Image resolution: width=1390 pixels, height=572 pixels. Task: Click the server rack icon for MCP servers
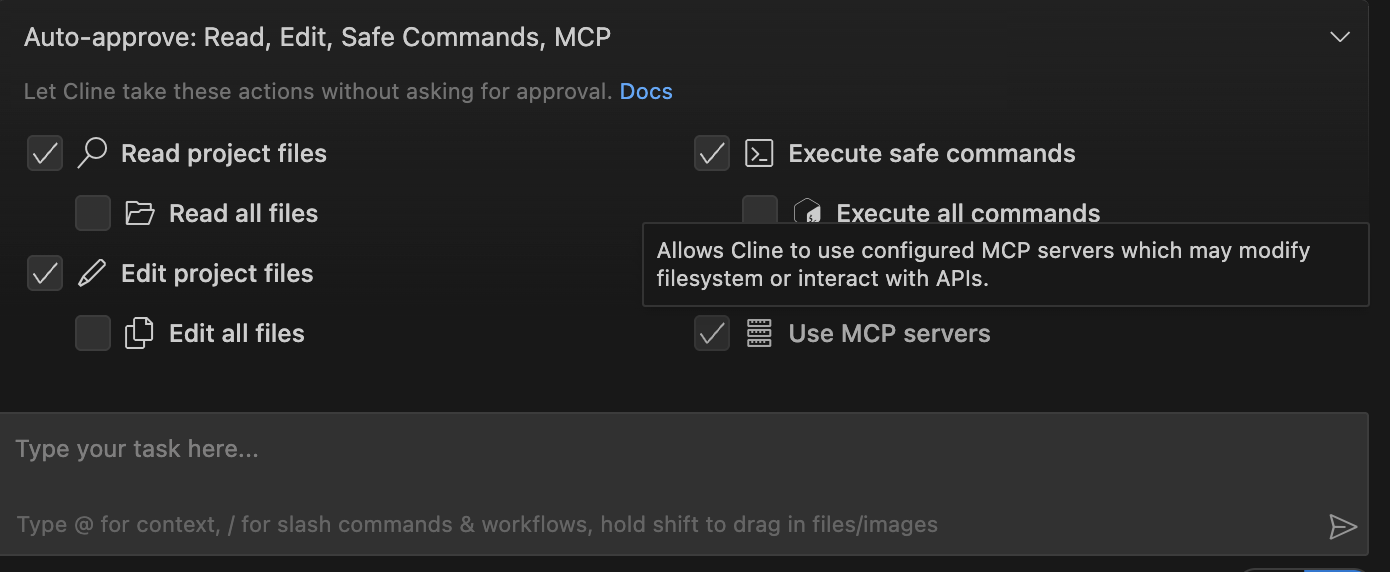point(760,333)
